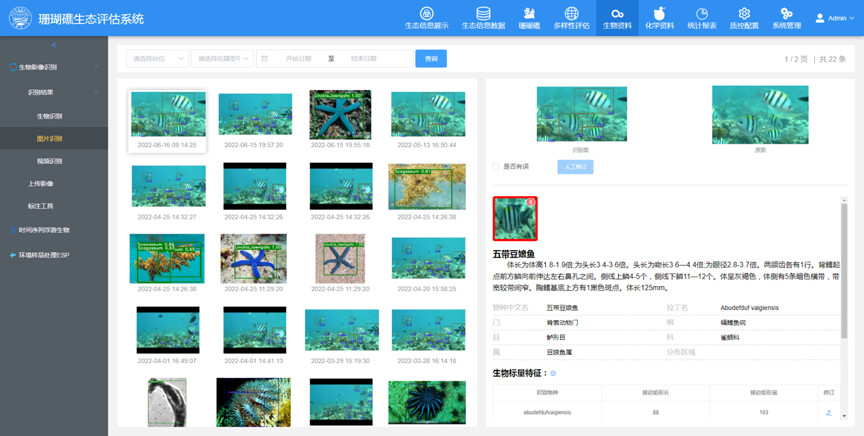The height and width of the screenshot is (436, 864).
Task: Open the 化学资料 module
Action: pos(659,18)
